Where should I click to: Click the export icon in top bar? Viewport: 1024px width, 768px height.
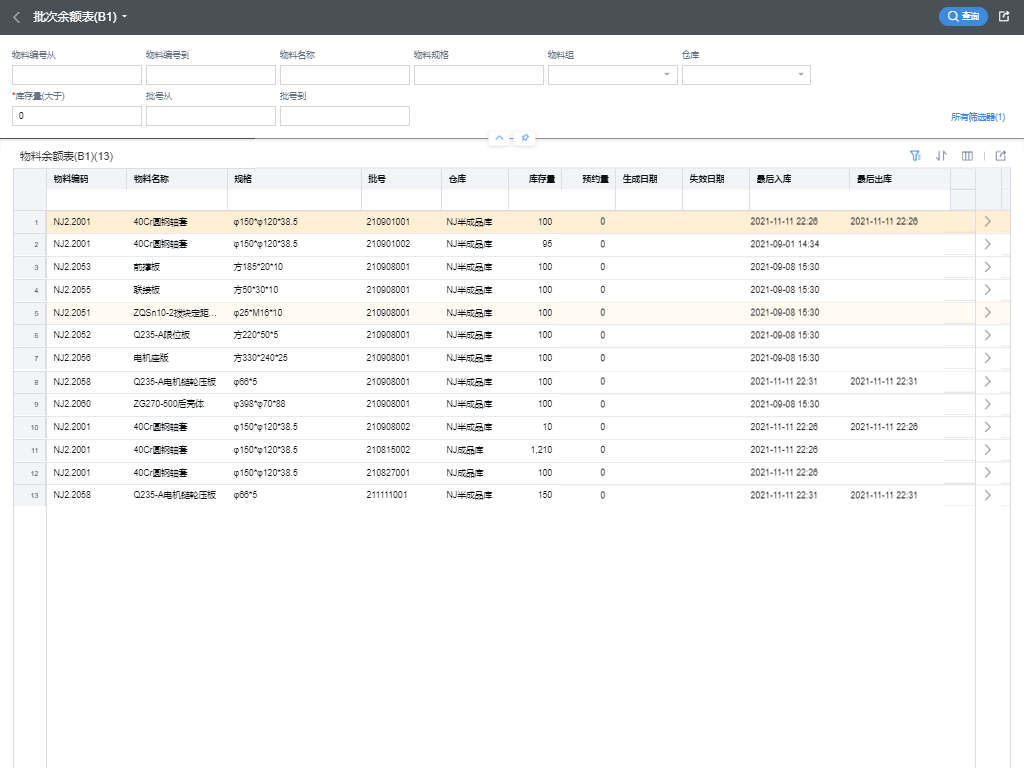(1004, 17)
